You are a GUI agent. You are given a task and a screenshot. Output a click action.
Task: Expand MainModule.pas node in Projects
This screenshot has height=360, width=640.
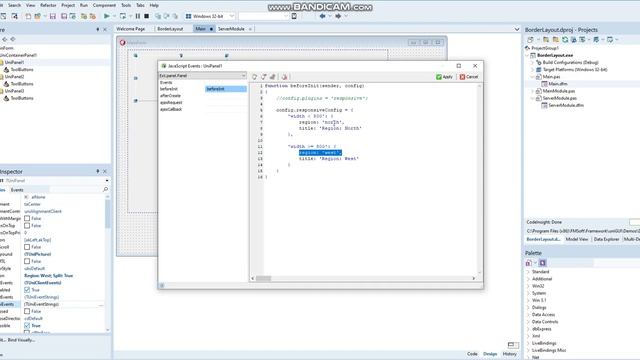point(532,91)
